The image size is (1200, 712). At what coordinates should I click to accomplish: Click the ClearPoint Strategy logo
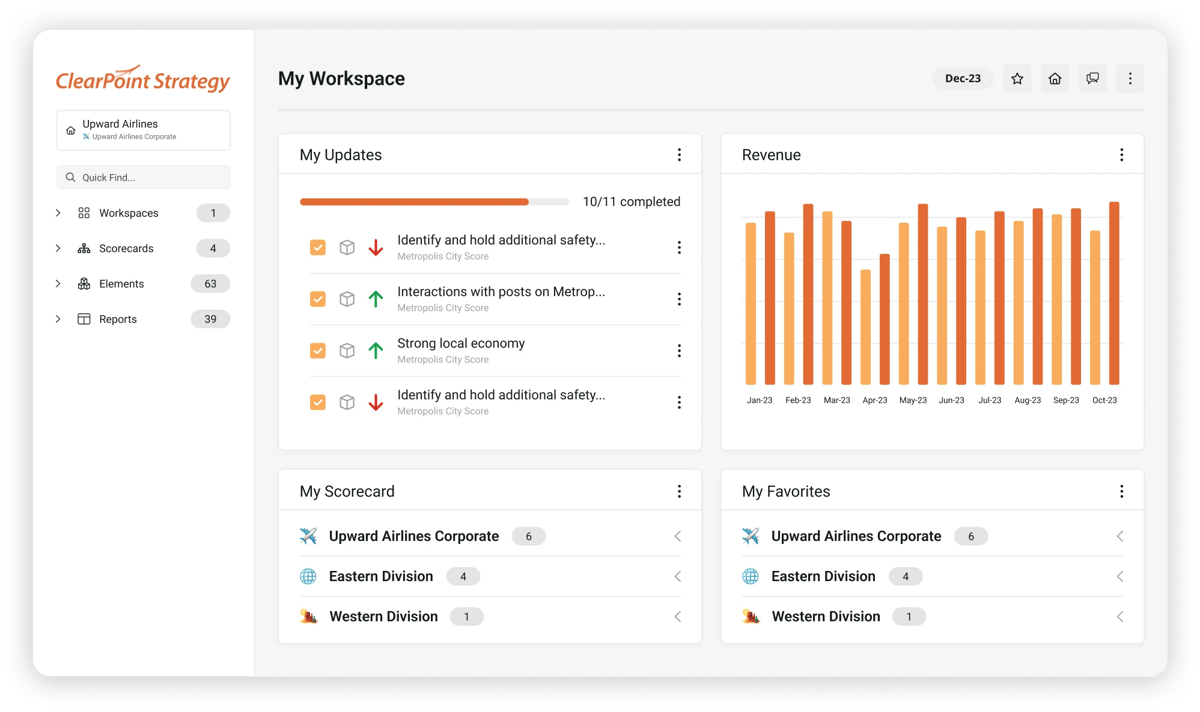point(143,78)
